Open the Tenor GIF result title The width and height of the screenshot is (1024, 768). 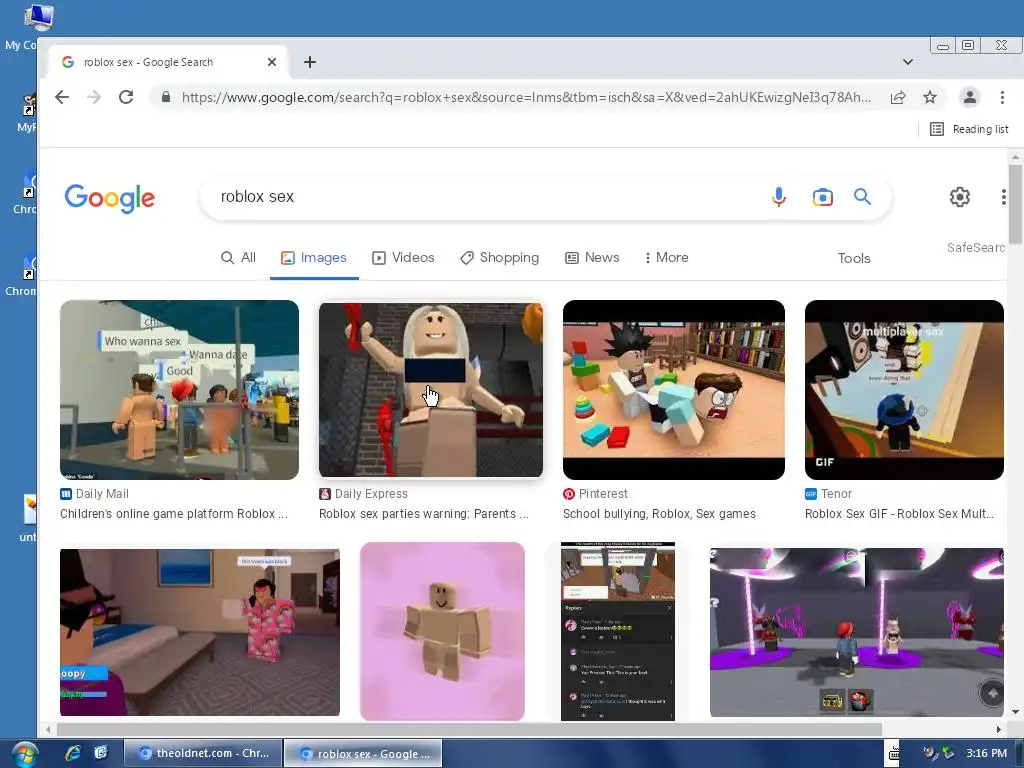[899, 514]
